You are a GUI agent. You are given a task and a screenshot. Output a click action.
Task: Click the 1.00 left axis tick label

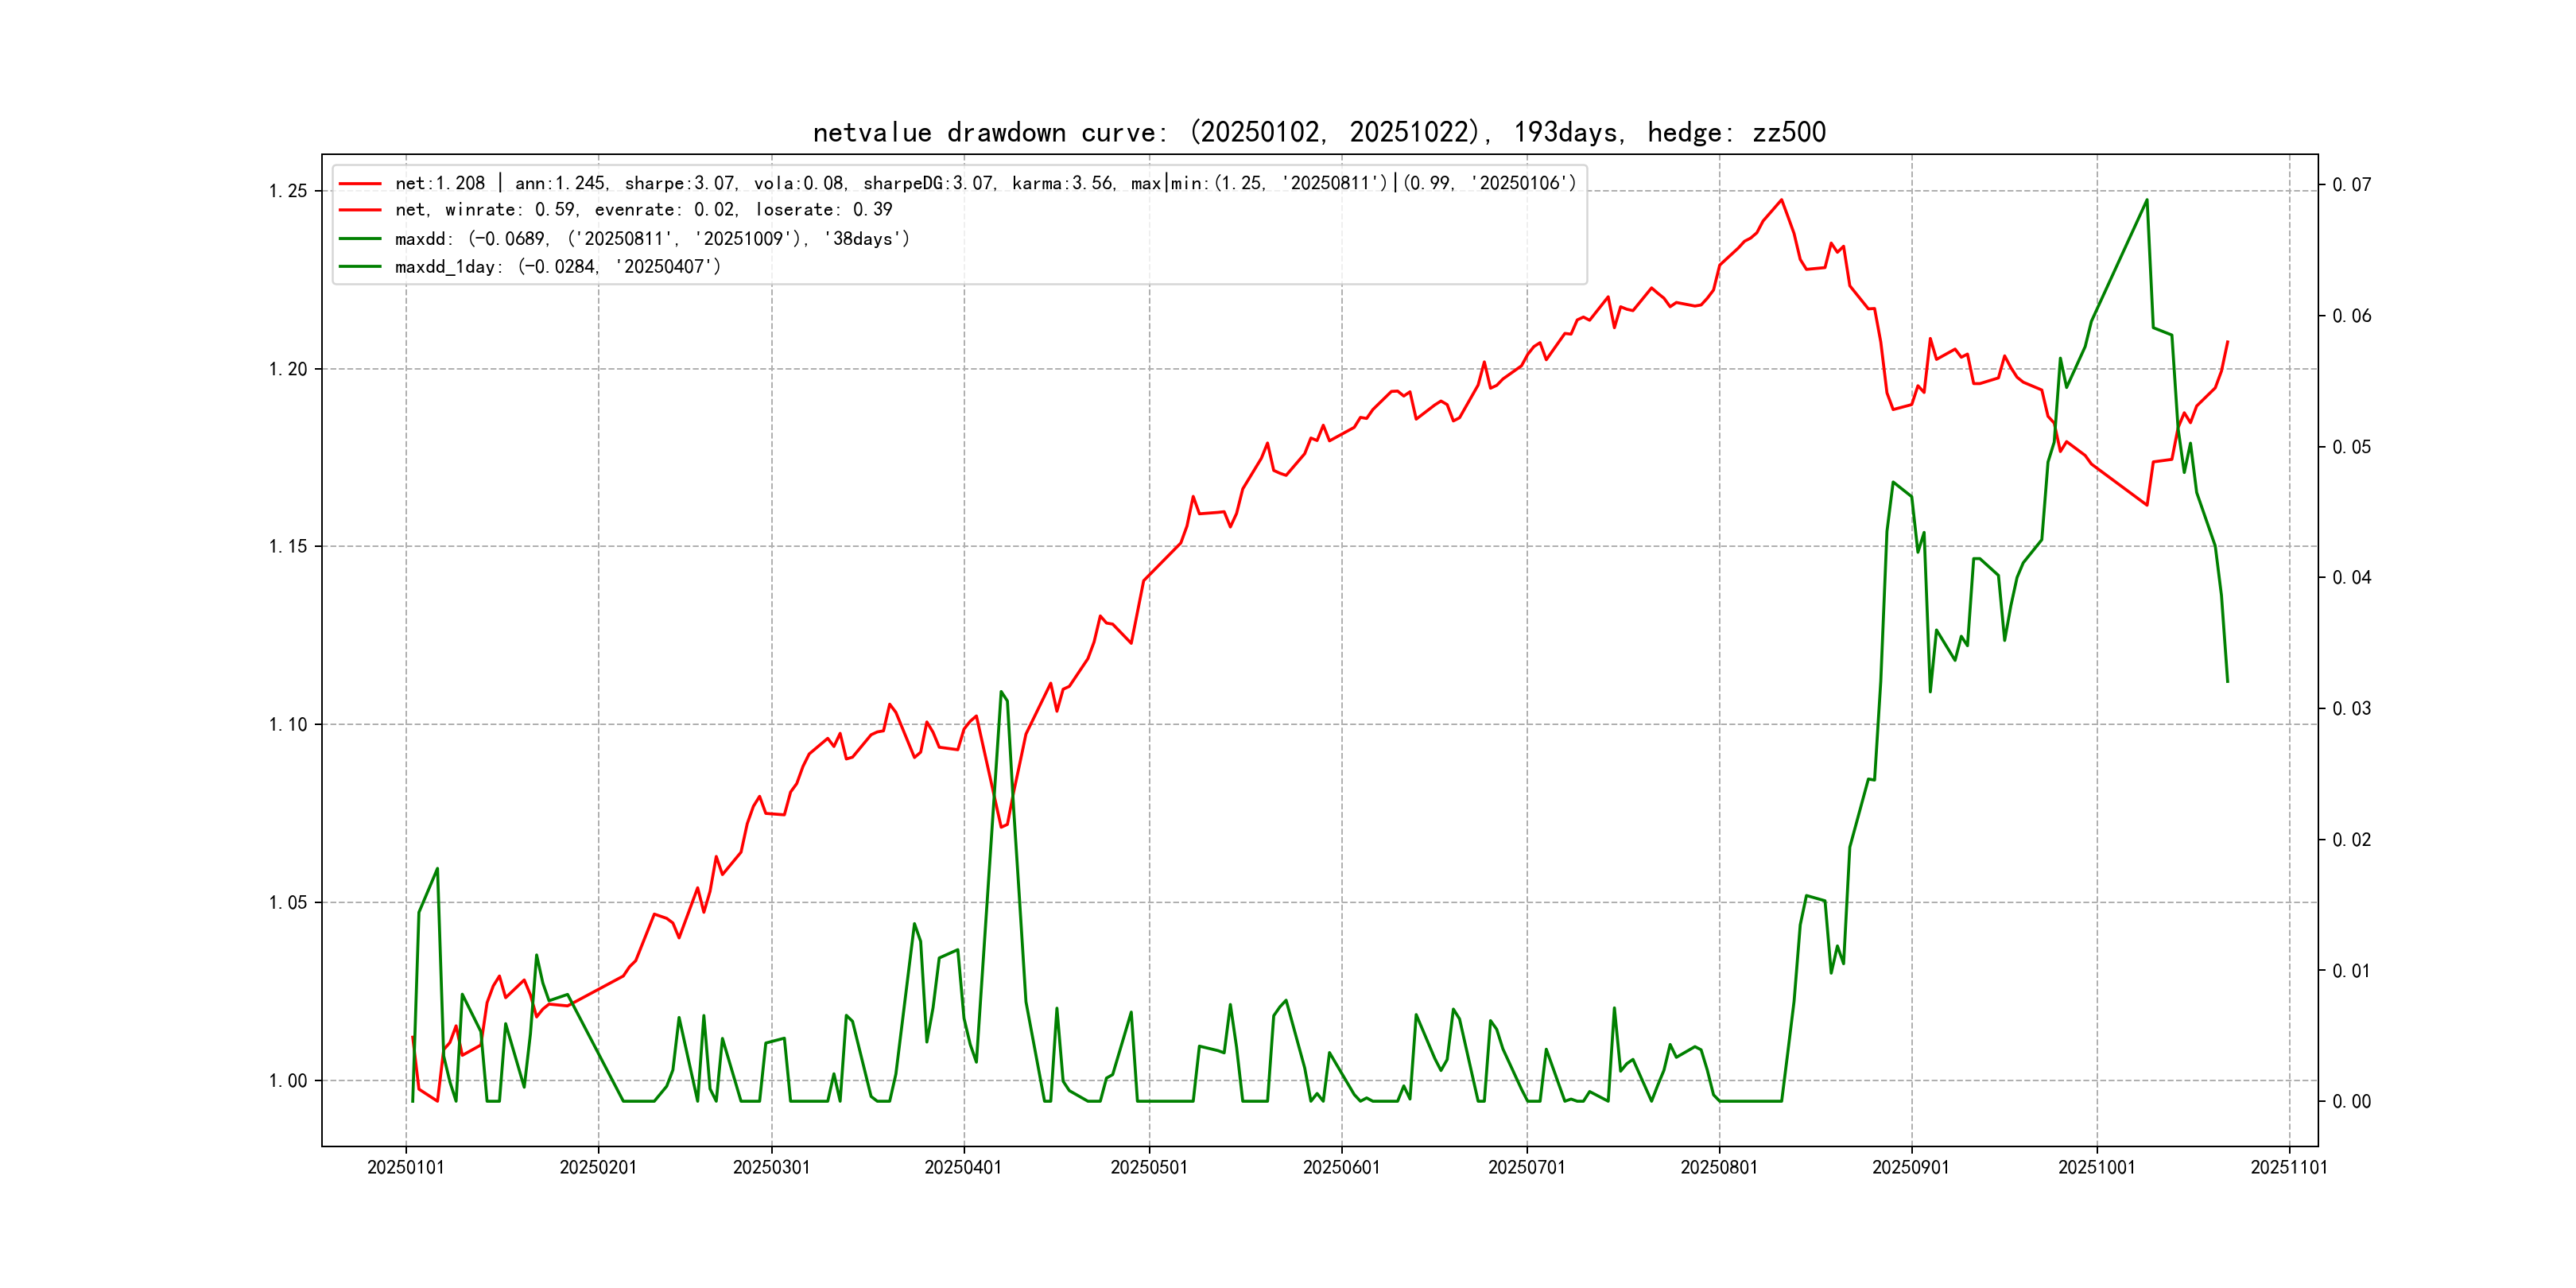(288, 1080)
